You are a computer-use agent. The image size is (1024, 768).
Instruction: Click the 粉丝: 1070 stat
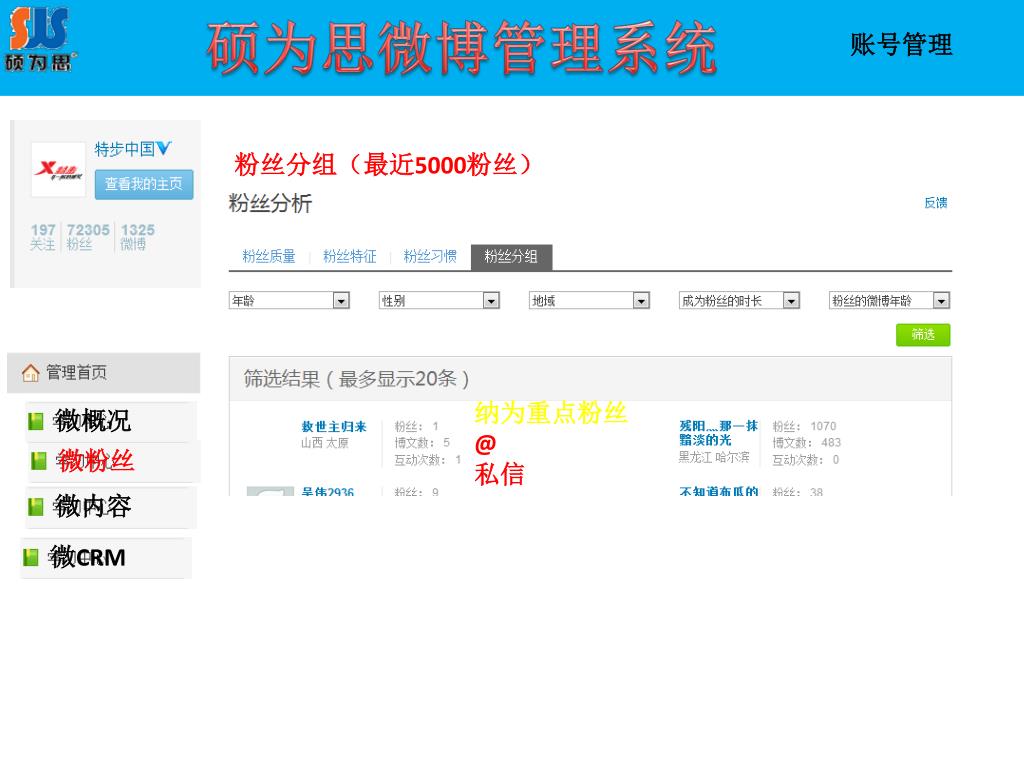pos(805,426)
